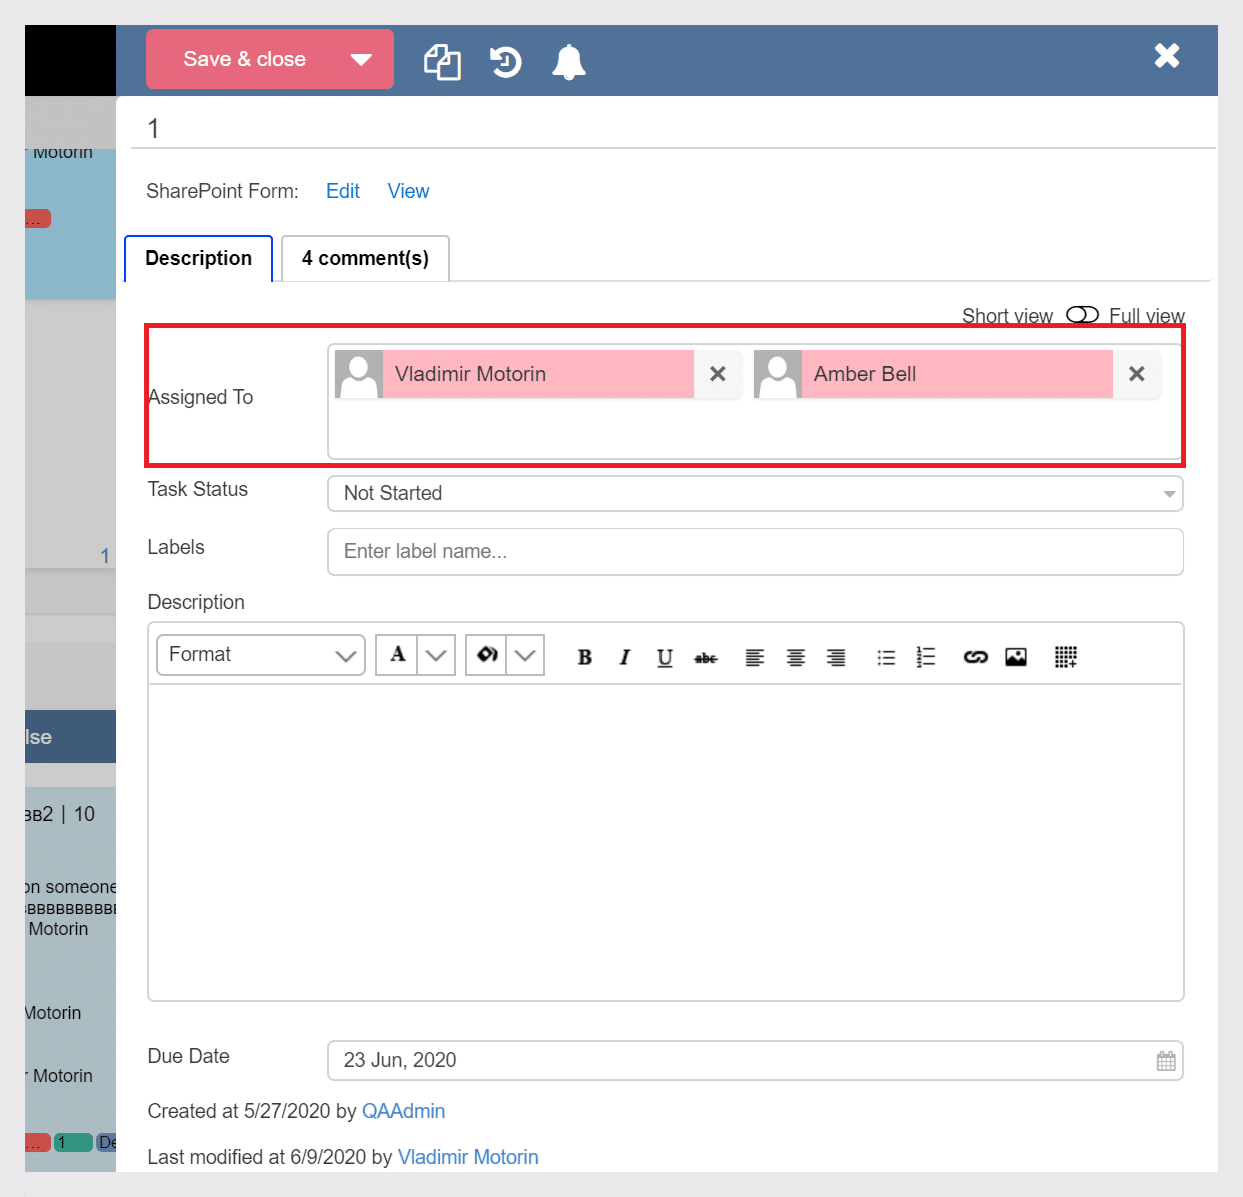Viewport: 1243px width, 1197px height.
Task: Remove Vladimir Motorin from Assigned To
Action: click(718, 374)
